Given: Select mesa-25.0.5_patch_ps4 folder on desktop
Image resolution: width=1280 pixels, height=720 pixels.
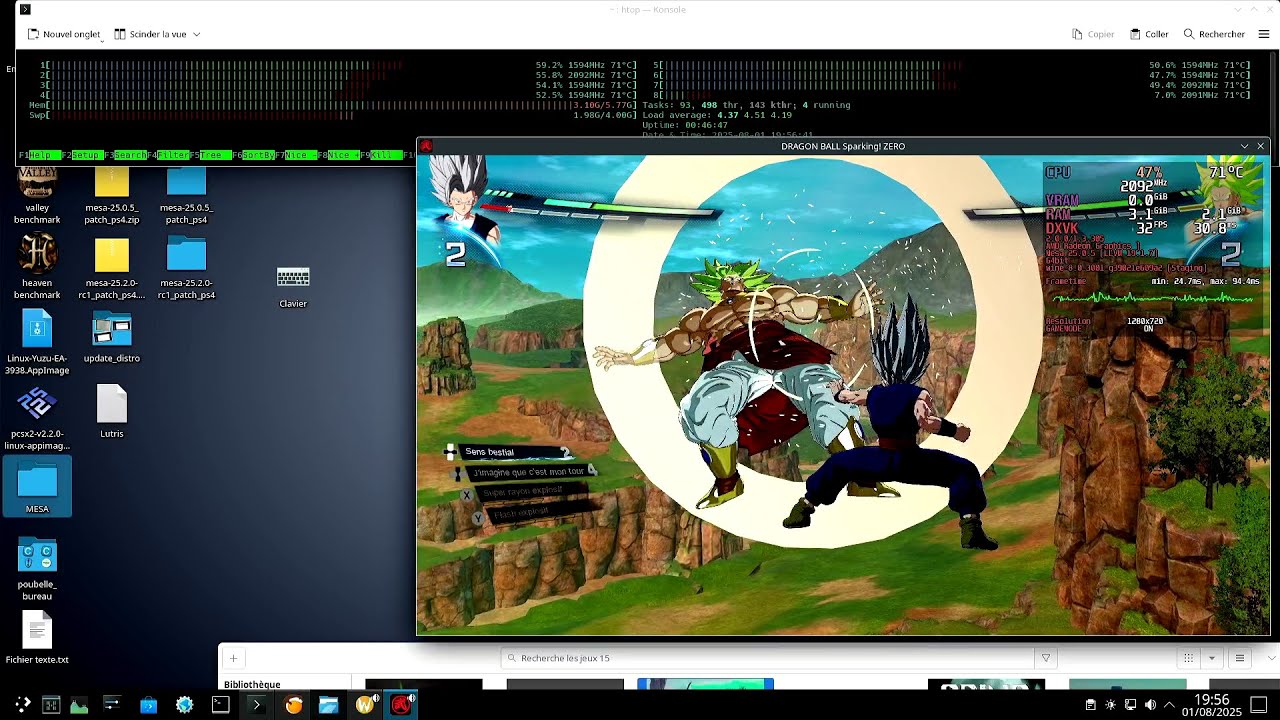Looking at the screenshot, I should [x=186, y=196].
